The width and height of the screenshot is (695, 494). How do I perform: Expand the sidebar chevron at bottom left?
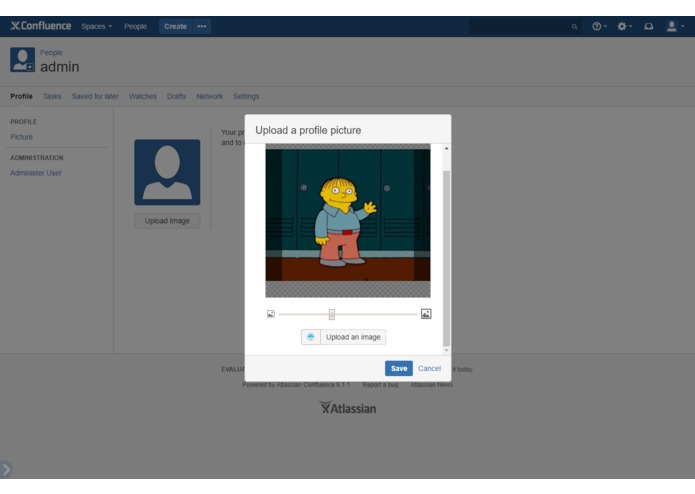(x=6, y=469)
